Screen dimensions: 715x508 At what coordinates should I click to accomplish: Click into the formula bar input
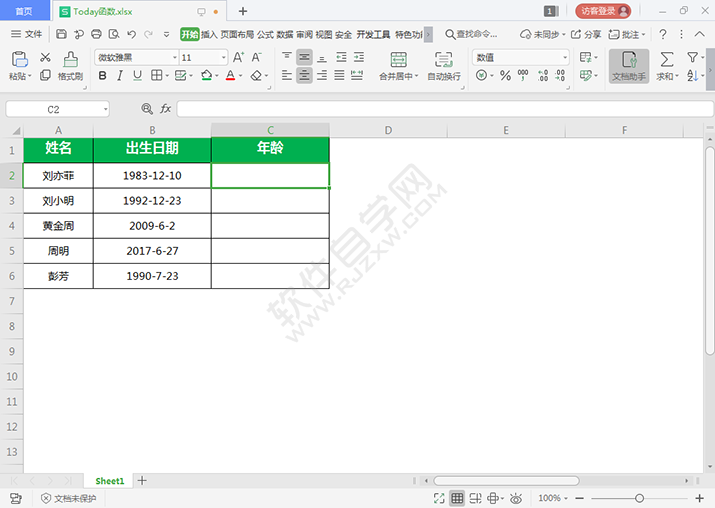pos(445,109)
